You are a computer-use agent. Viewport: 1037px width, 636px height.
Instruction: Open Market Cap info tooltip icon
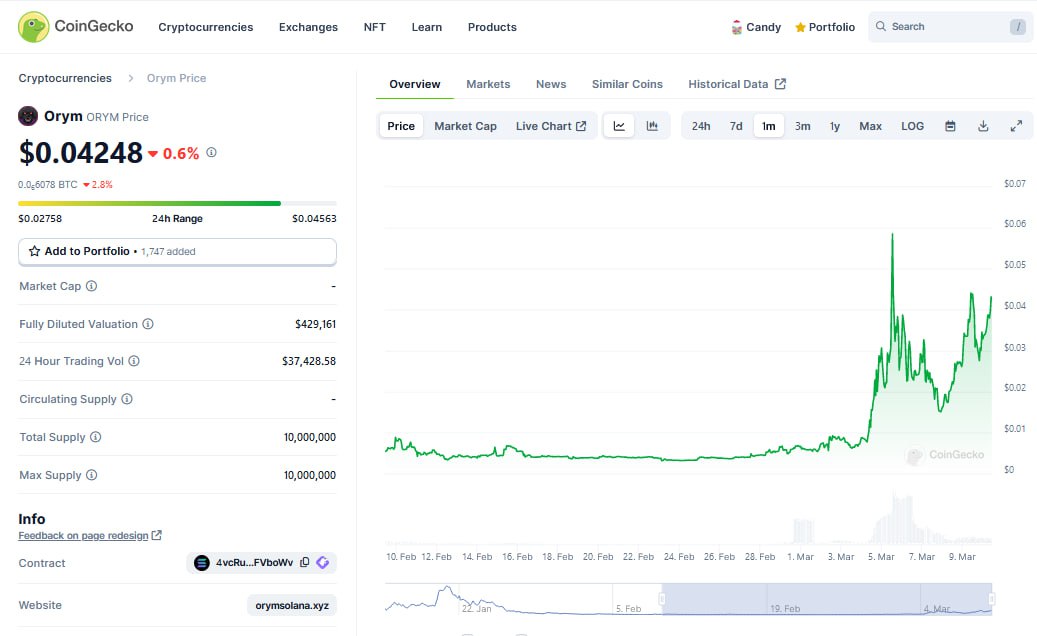click(91, 286)
